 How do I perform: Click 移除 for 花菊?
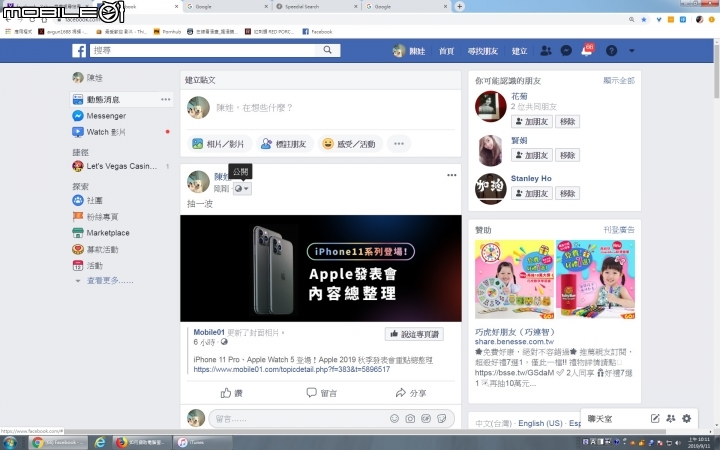click(568, 122)
